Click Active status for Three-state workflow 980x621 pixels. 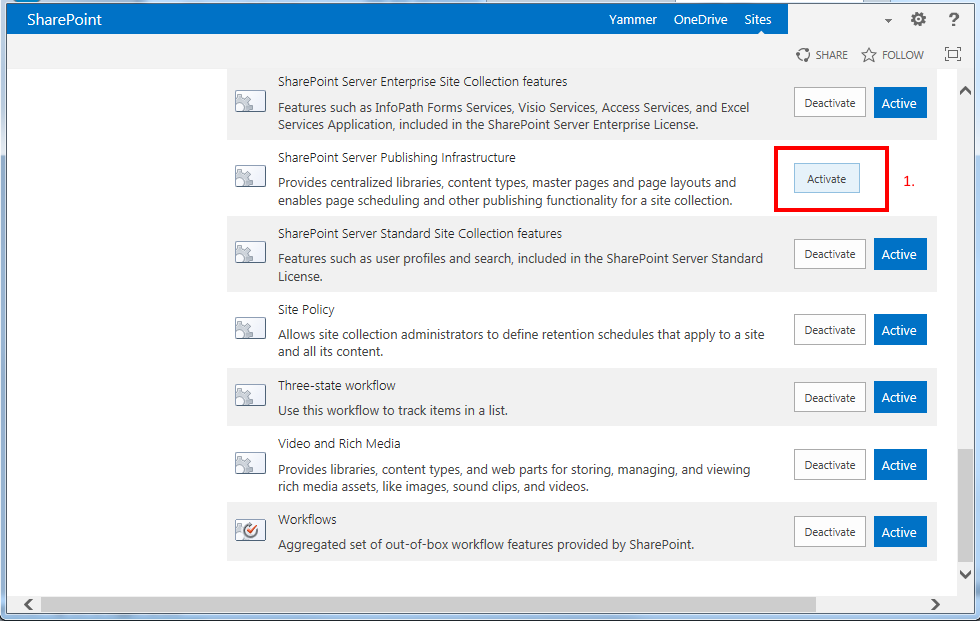point(899,398)
